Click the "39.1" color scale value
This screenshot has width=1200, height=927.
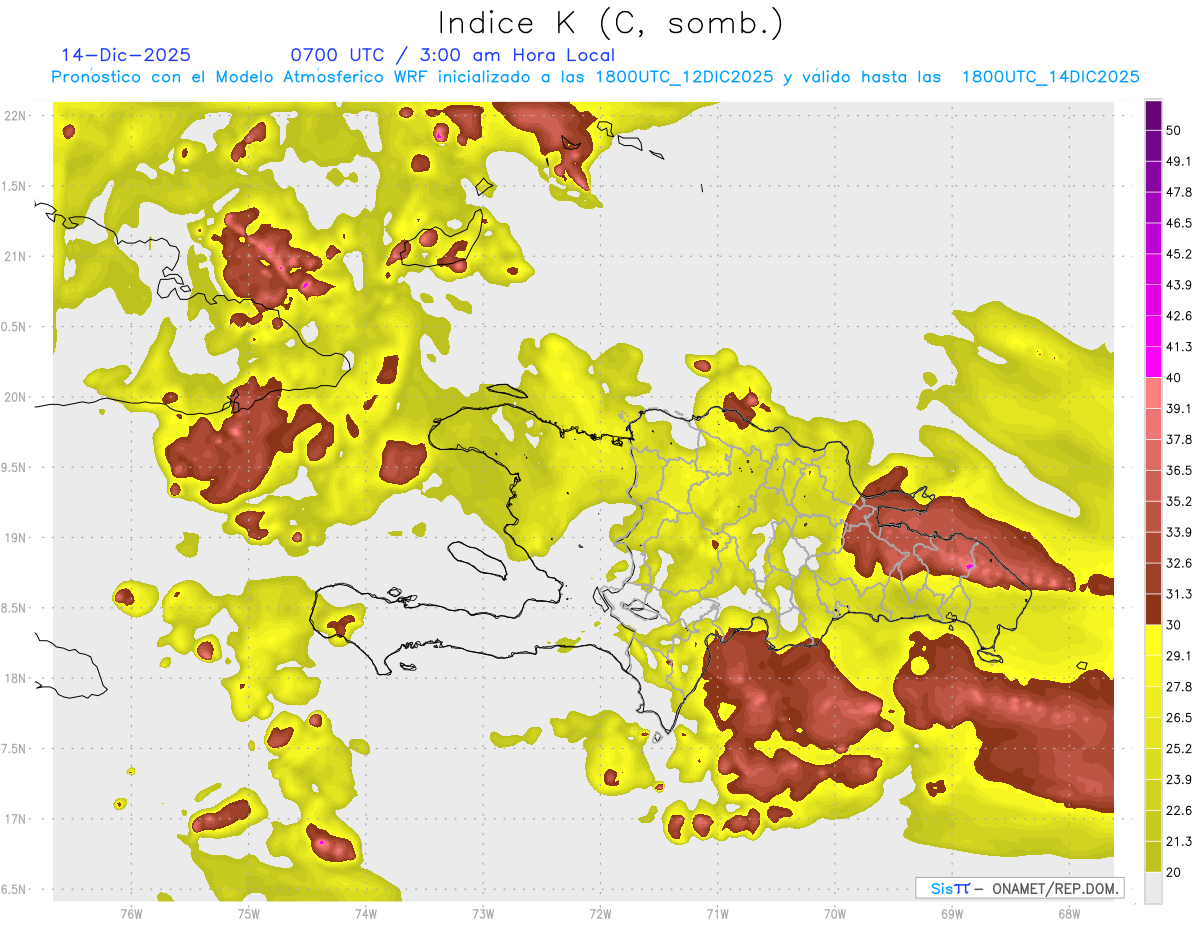coord(1179,409)
